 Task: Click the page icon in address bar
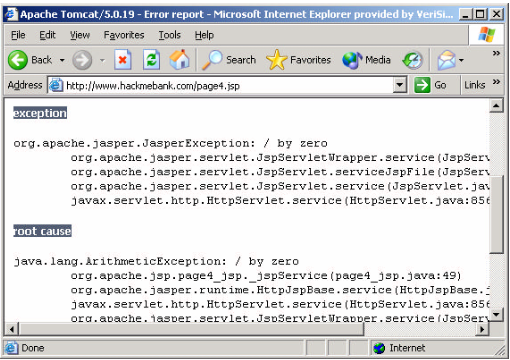pyautogui.click(x=56, y=85)
